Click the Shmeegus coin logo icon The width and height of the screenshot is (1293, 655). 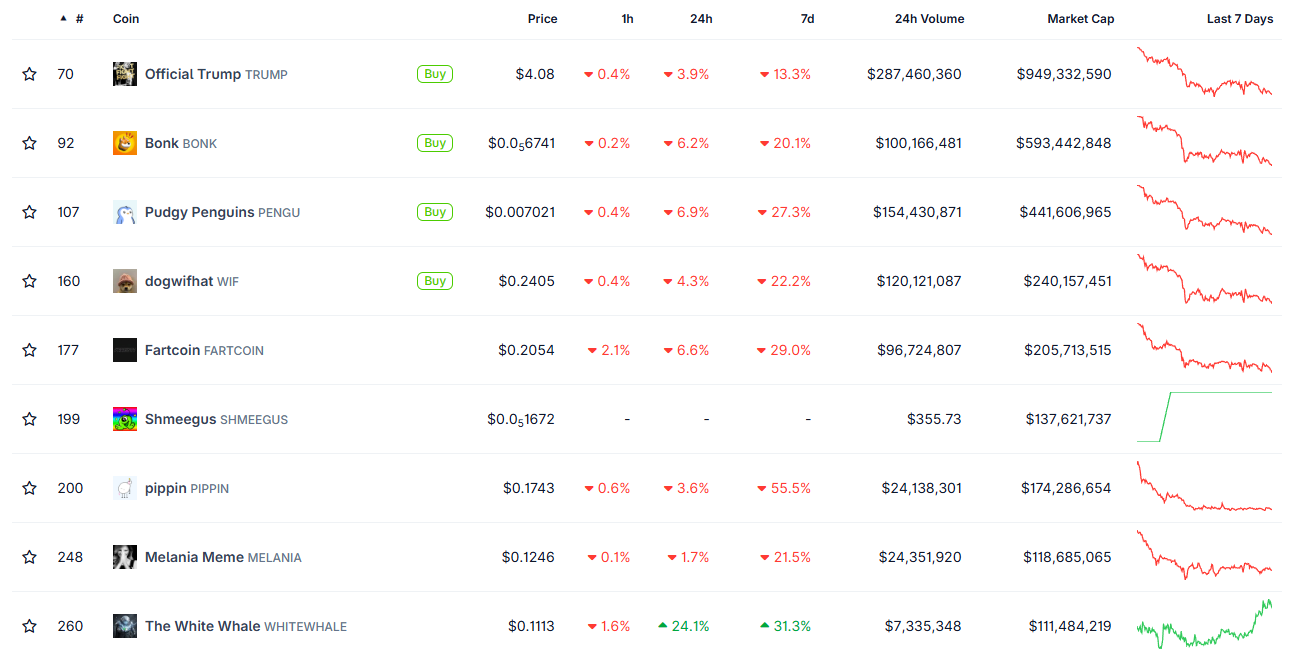125,419
